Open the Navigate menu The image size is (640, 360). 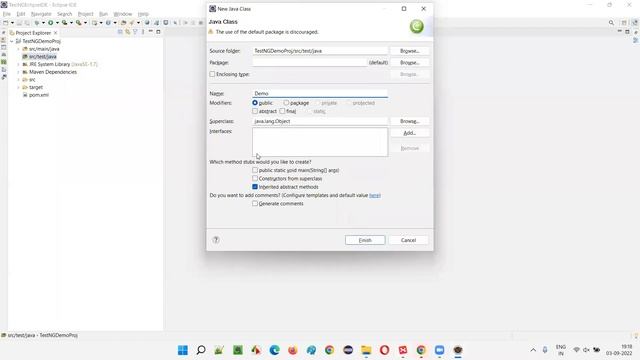[x=41, y=14]
